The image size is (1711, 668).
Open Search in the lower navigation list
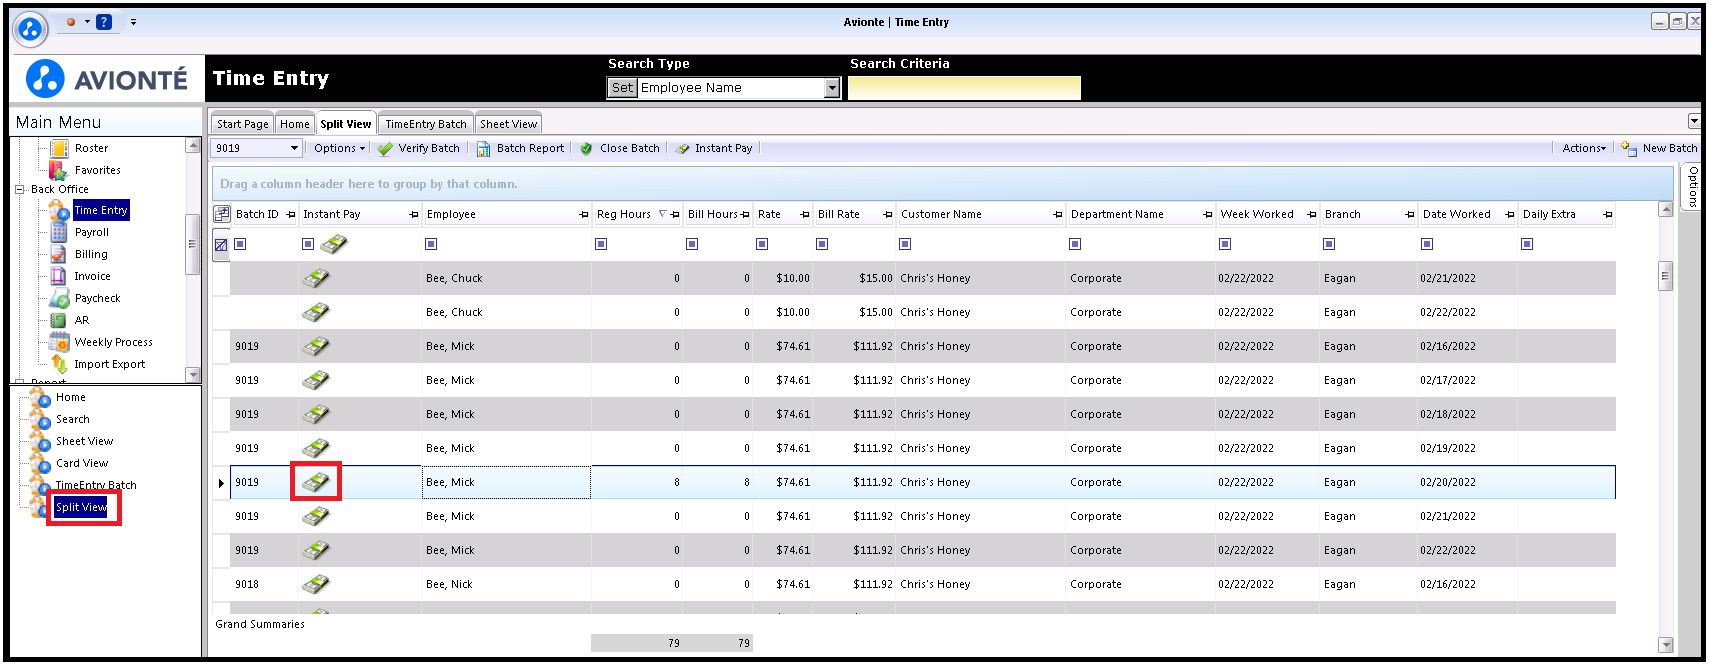point(72,419)
